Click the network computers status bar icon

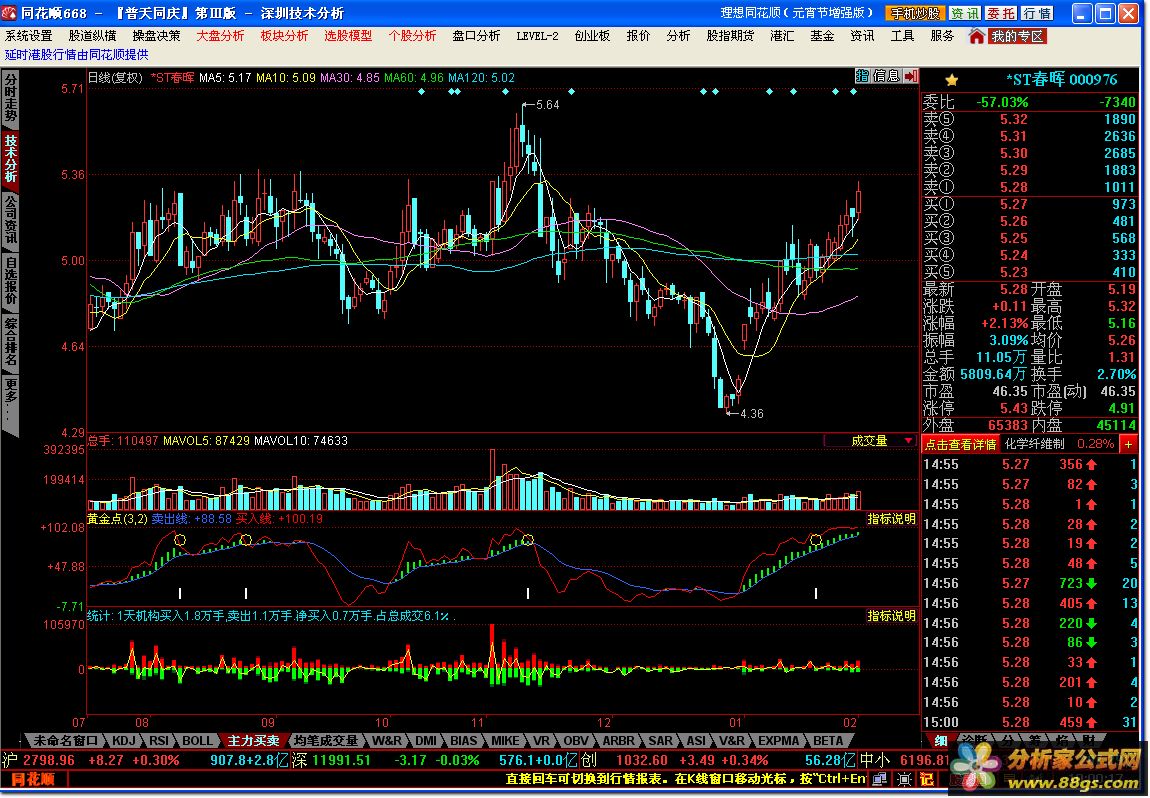pos(879,779)
